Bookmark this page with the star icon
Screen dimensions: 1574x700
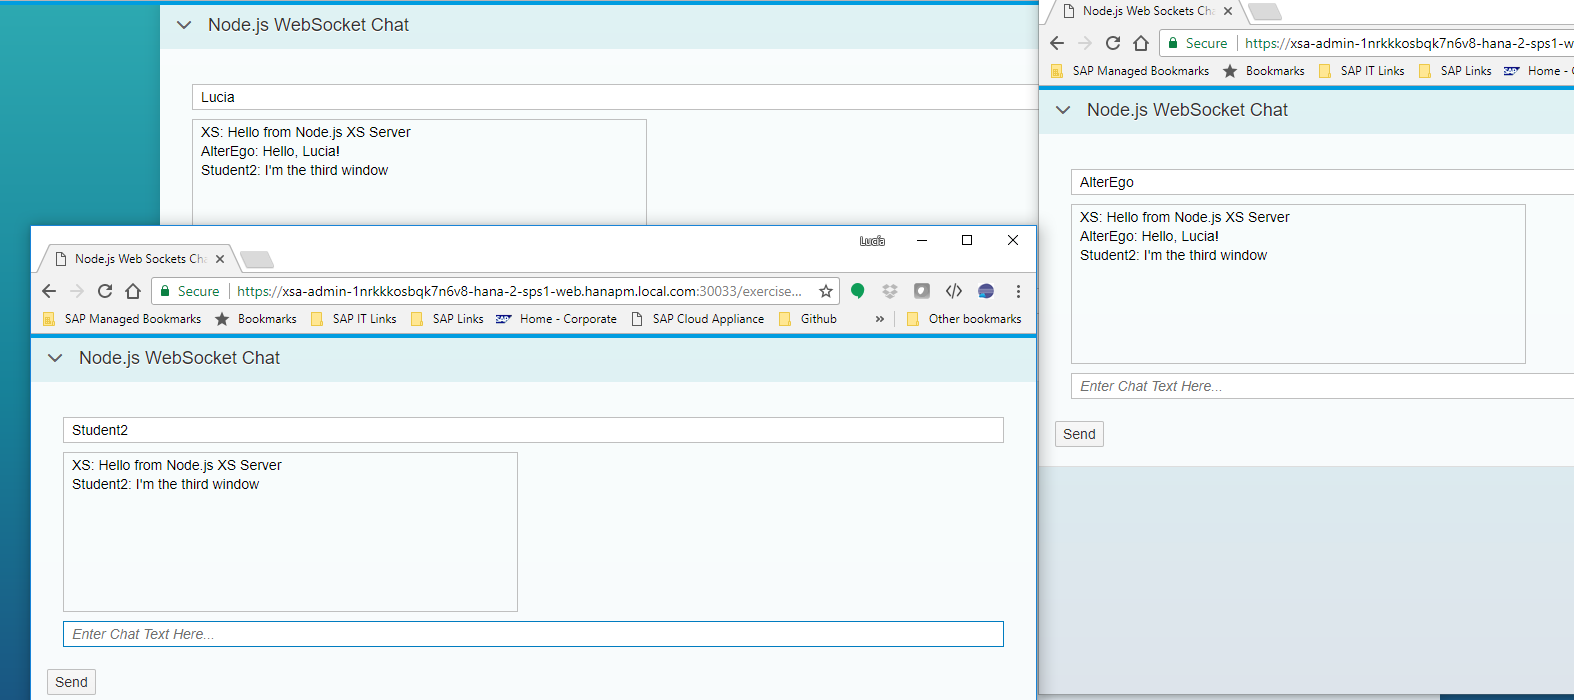pos(826,291)
